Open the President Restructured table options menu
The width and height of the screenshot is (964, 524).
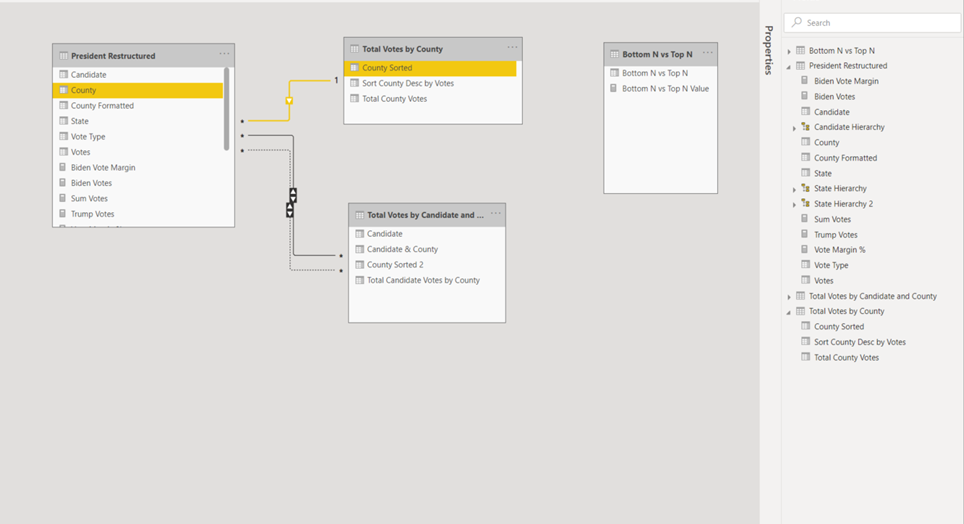(224, 54)
